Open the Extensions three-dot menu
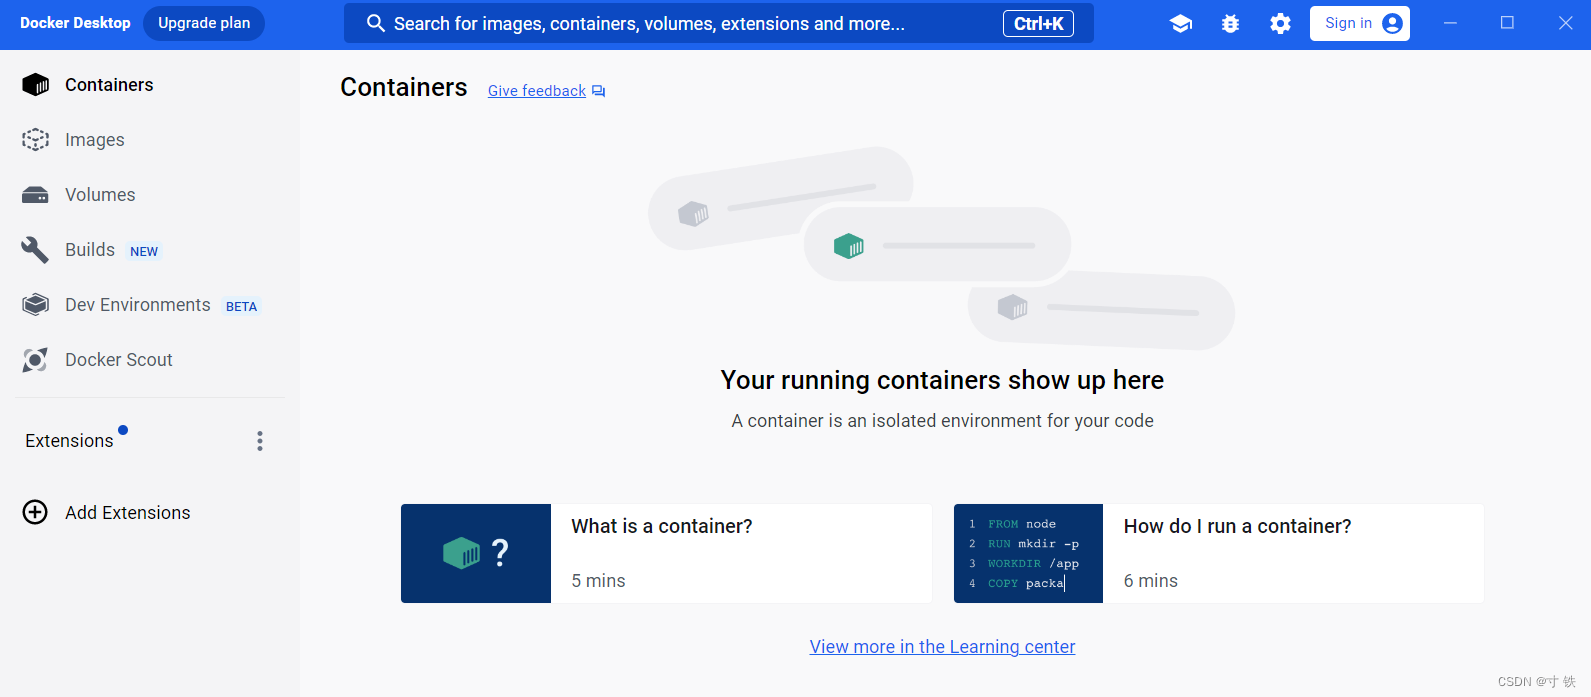This screenshot has height=697, width=1591. pos(260,441)
